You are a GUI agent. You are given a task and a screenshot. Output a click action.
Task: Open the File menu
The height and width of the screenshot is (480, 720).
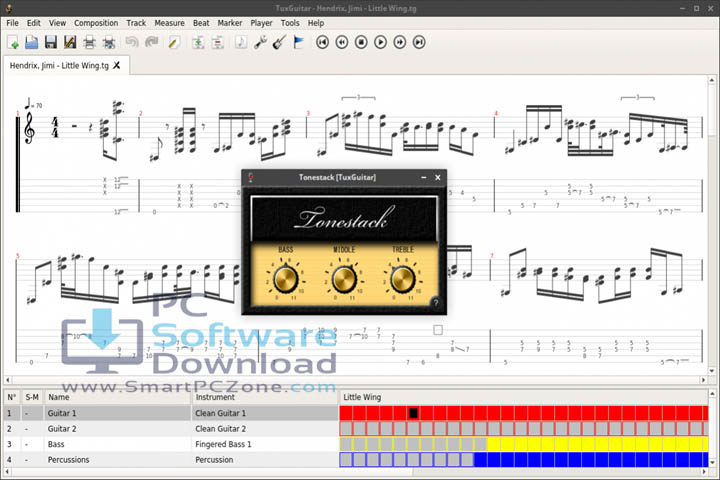click(x=12, y=23)
